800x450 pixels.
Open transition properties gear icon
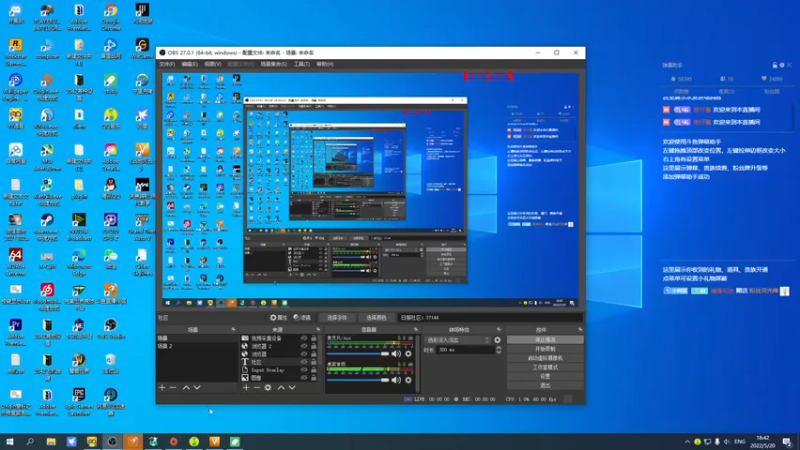pos(497,340)
